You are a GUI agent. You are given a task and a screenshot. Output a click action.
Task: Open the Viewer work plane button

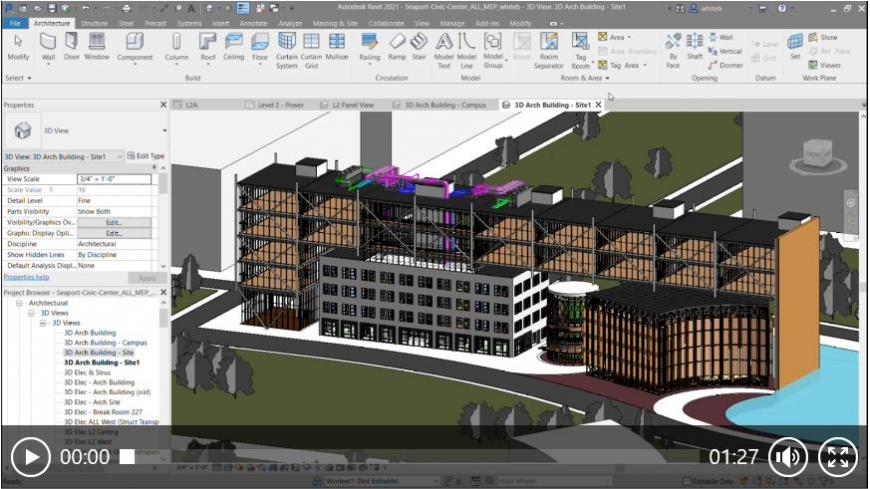[x=825, y=65]
